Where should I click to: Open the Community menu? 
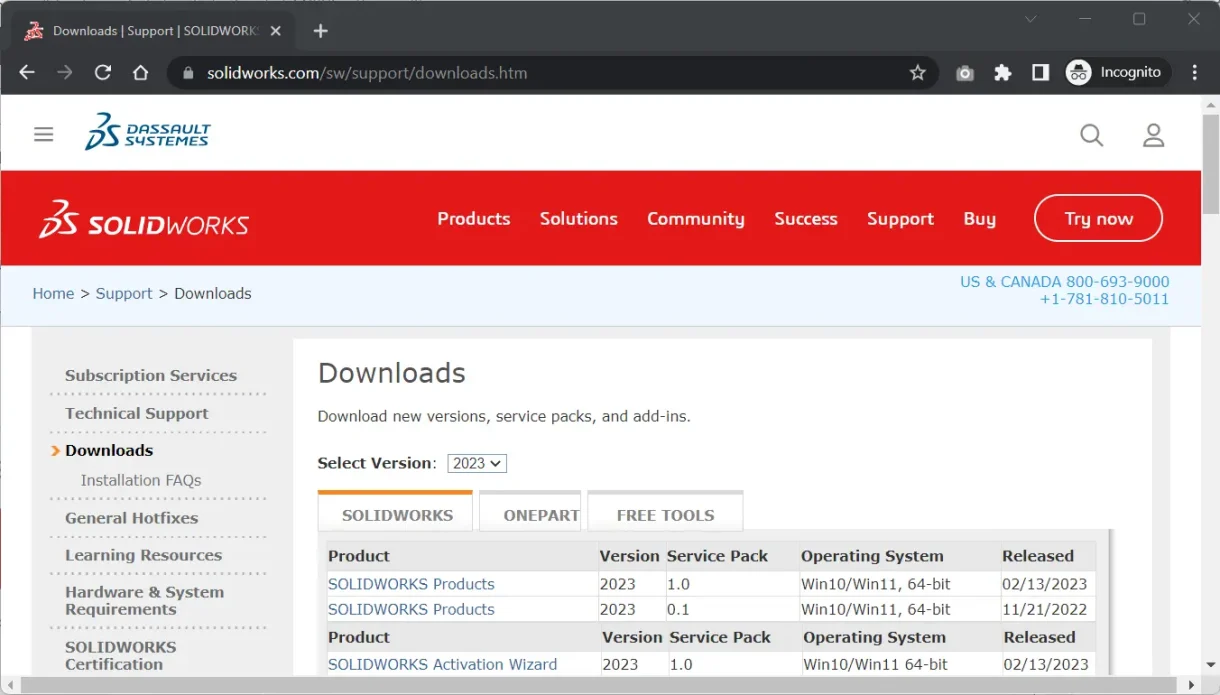click(x=696, y=219)
